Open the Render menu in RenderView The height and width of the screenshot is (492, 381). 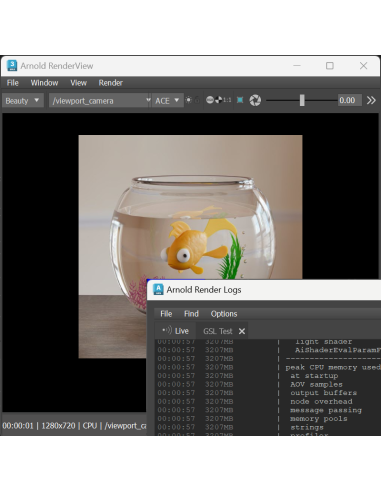110,83
